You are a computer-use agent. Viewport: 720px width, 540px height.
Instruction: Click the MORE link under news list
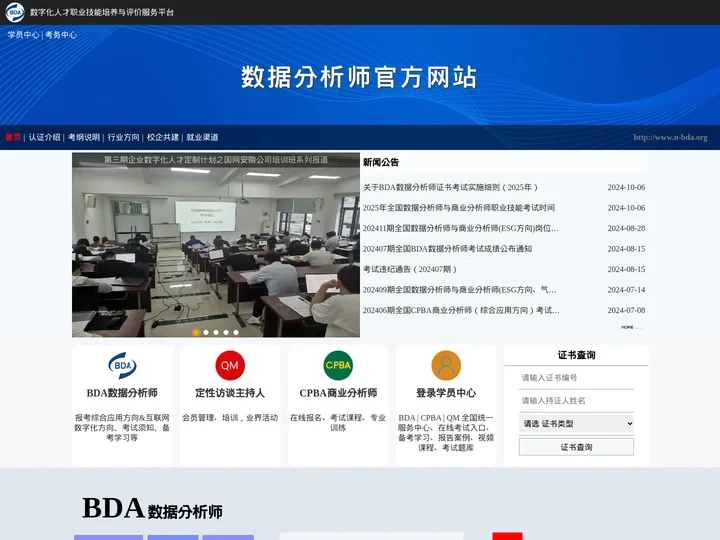click(x=631, y=327)
